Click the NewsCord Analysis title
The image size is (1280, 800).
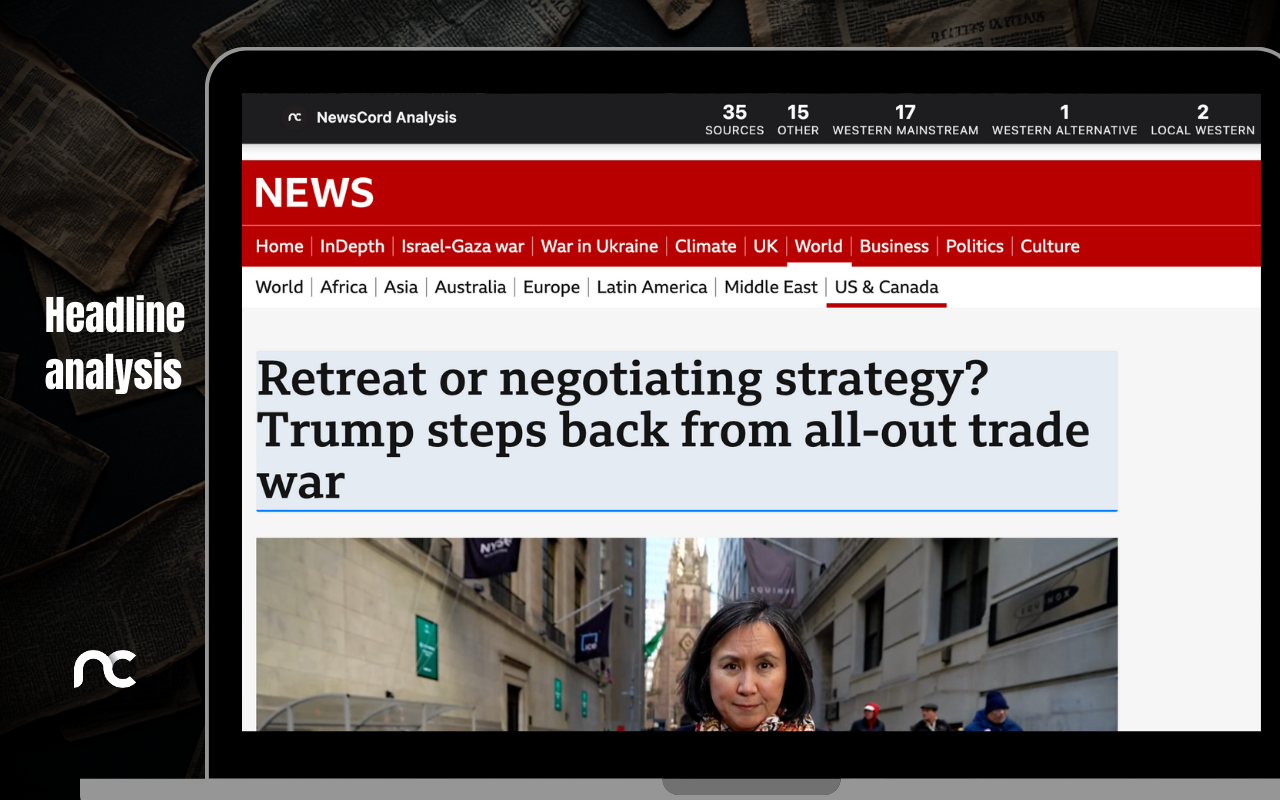click(386, 117)
